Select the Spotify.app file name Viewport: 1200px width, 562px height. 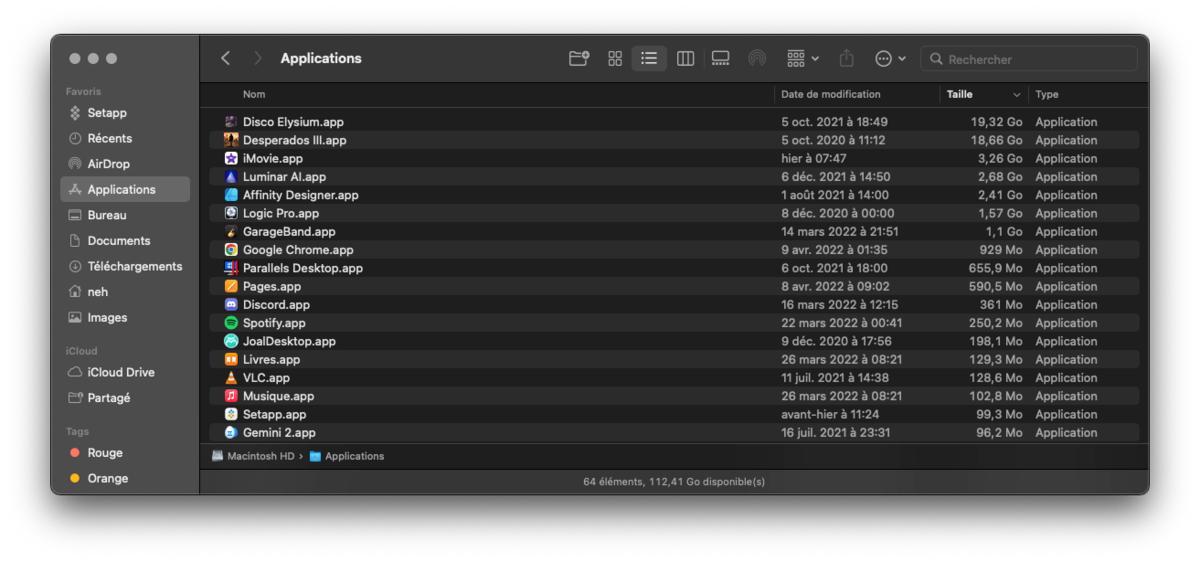[274, 323]
